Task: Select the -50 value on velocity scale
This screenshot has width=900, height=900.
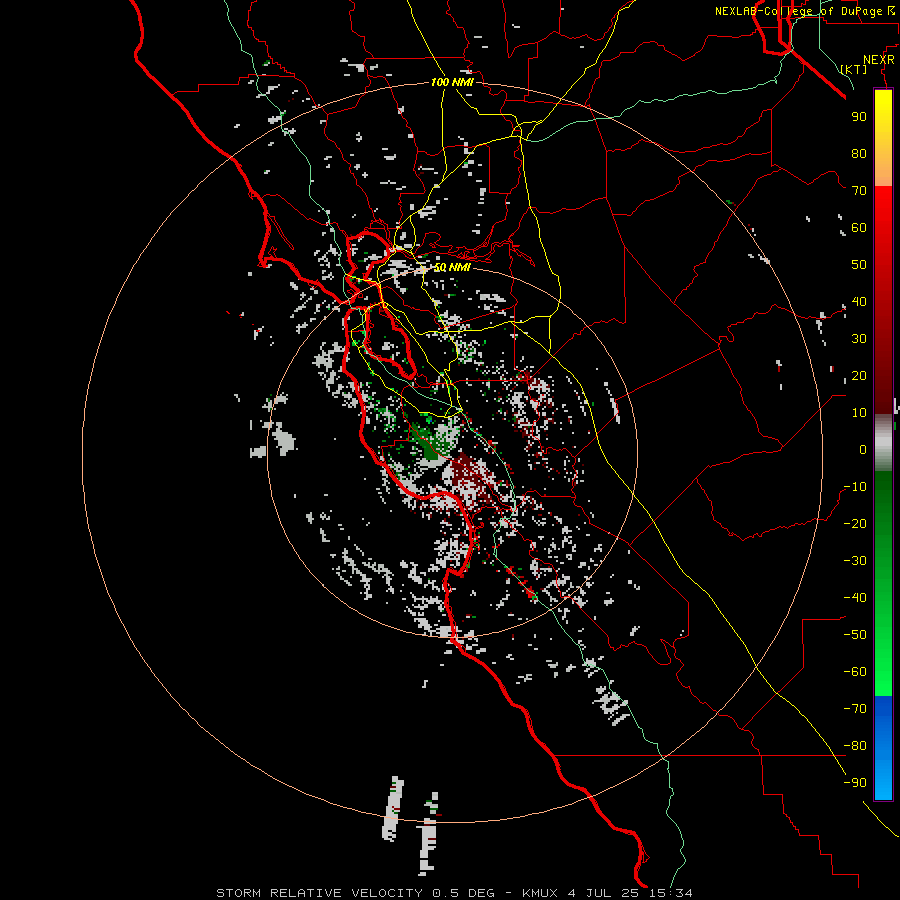Action: coord(855,635)
